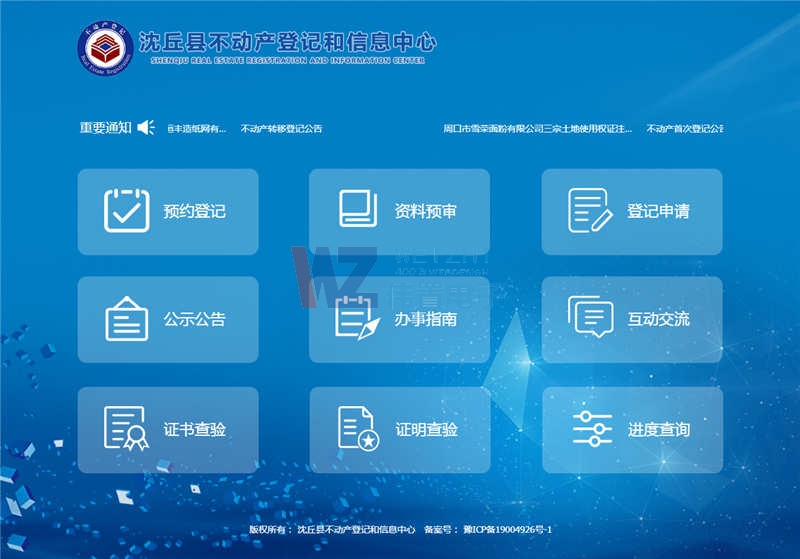Viewport: 800px width, 559px height.
Task: Click the 办事指南 notepad pen icon
Action: 357,319
